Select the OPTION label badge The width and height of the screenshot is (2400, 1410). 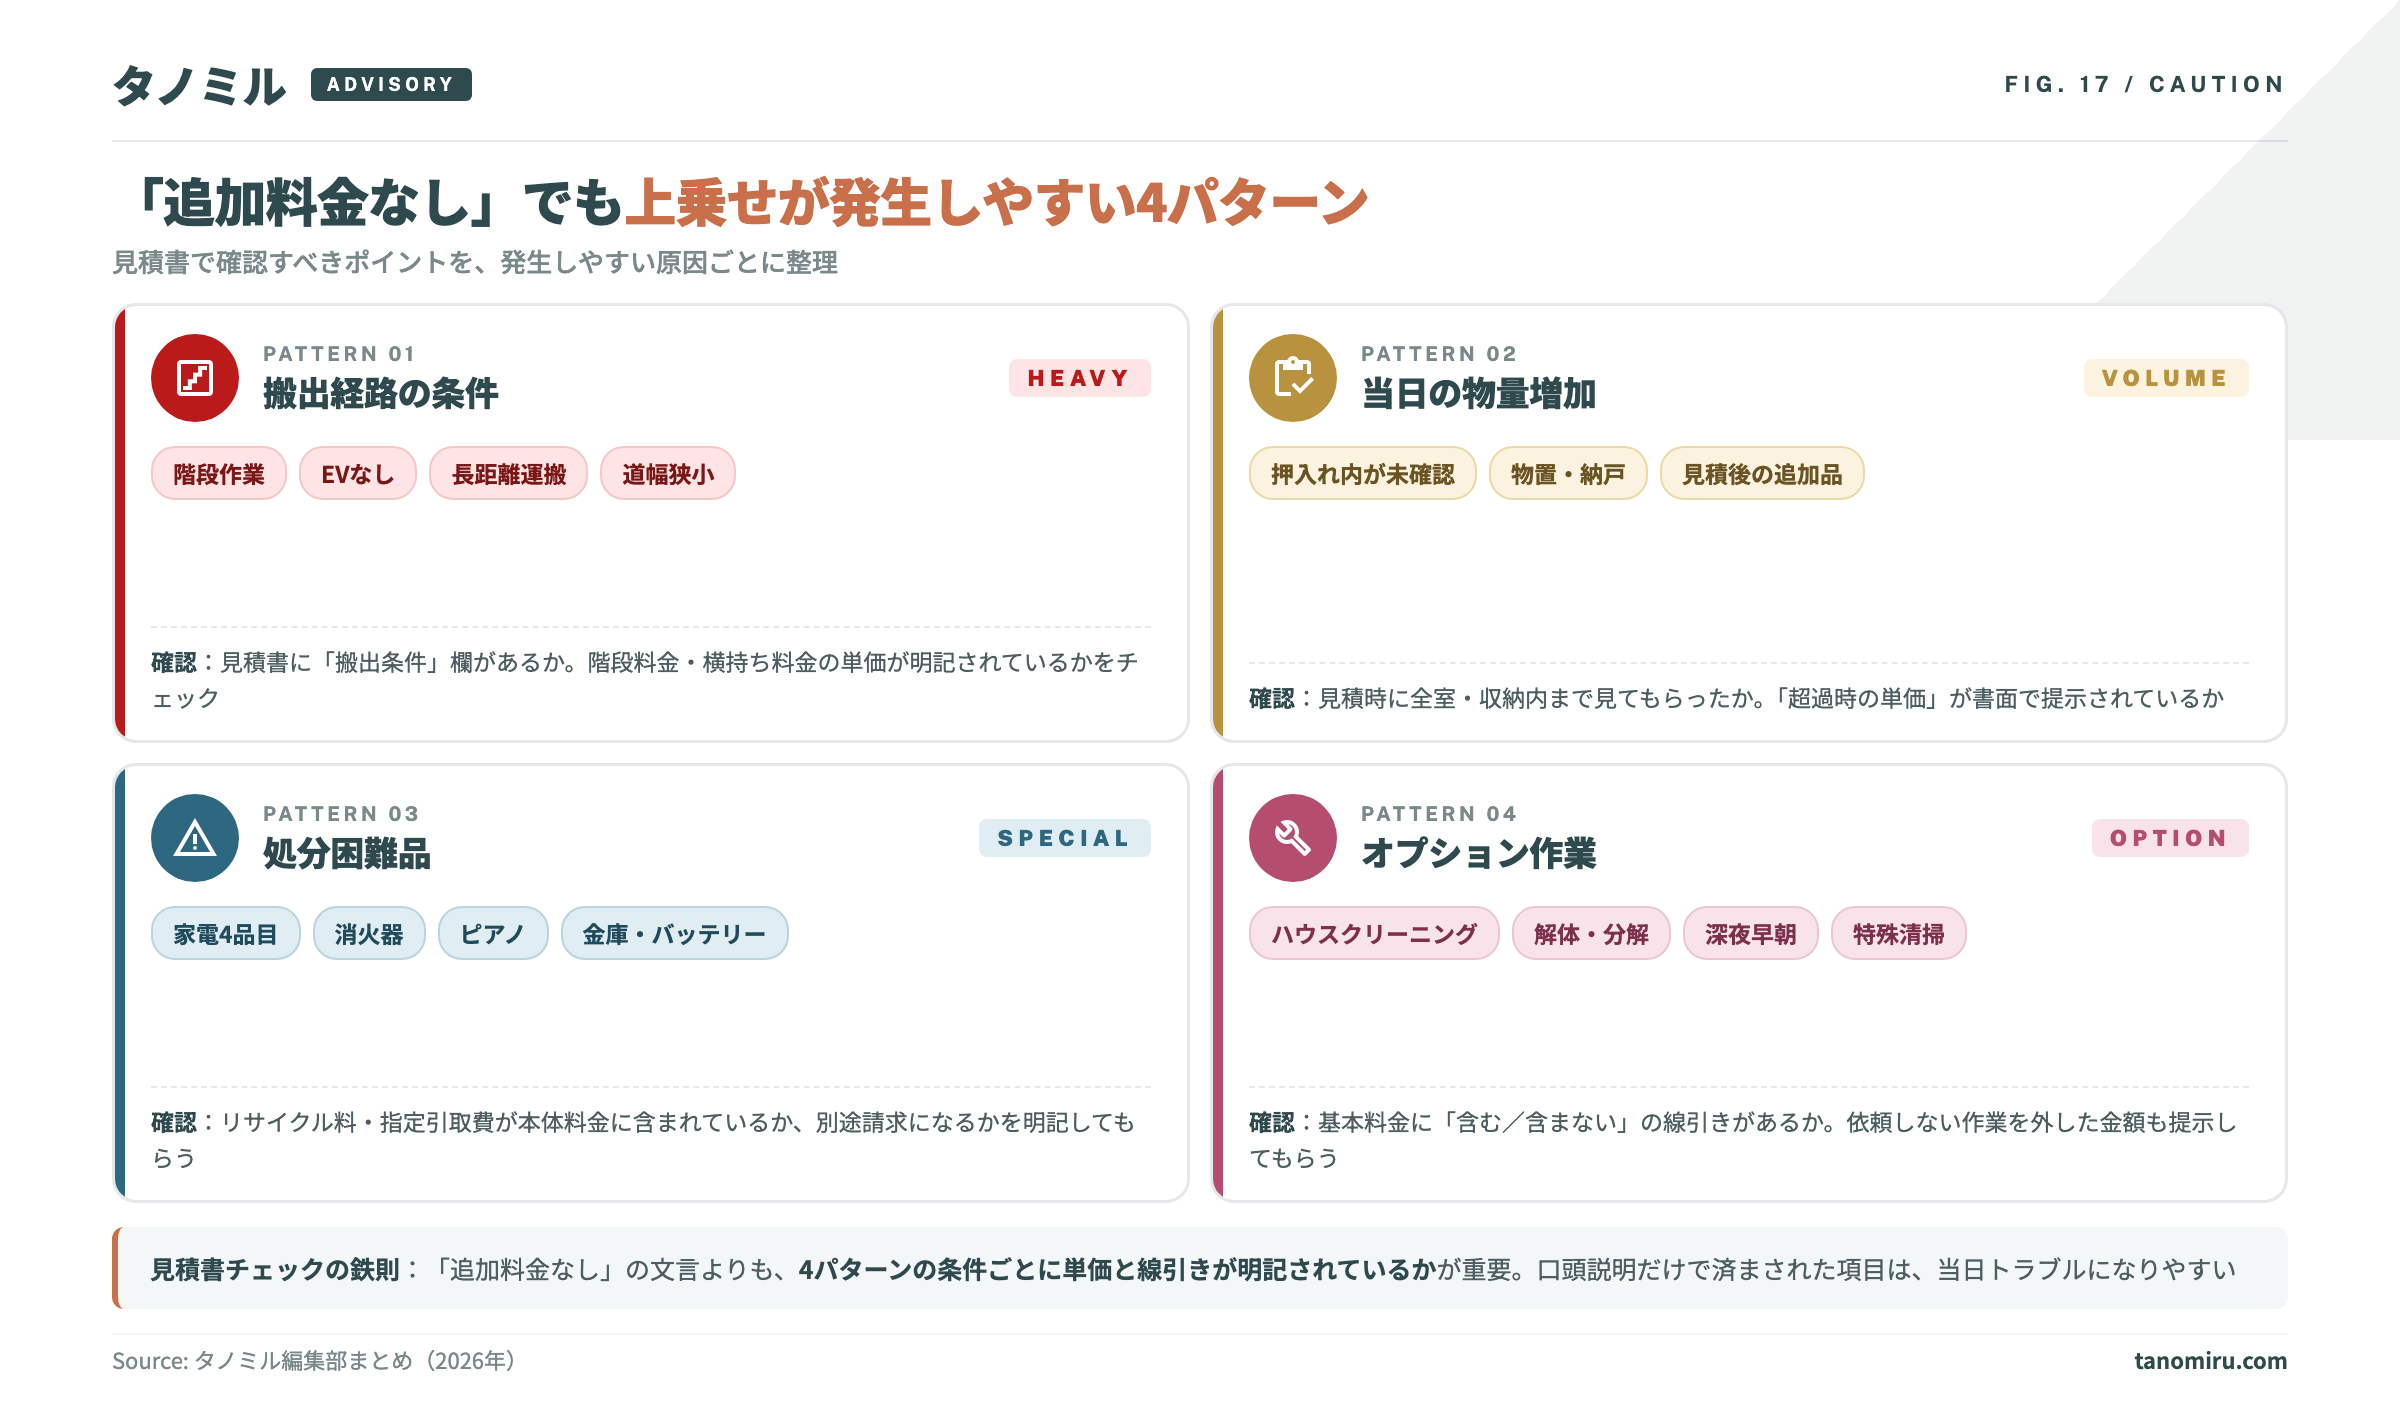click(x=2169, y=838)
